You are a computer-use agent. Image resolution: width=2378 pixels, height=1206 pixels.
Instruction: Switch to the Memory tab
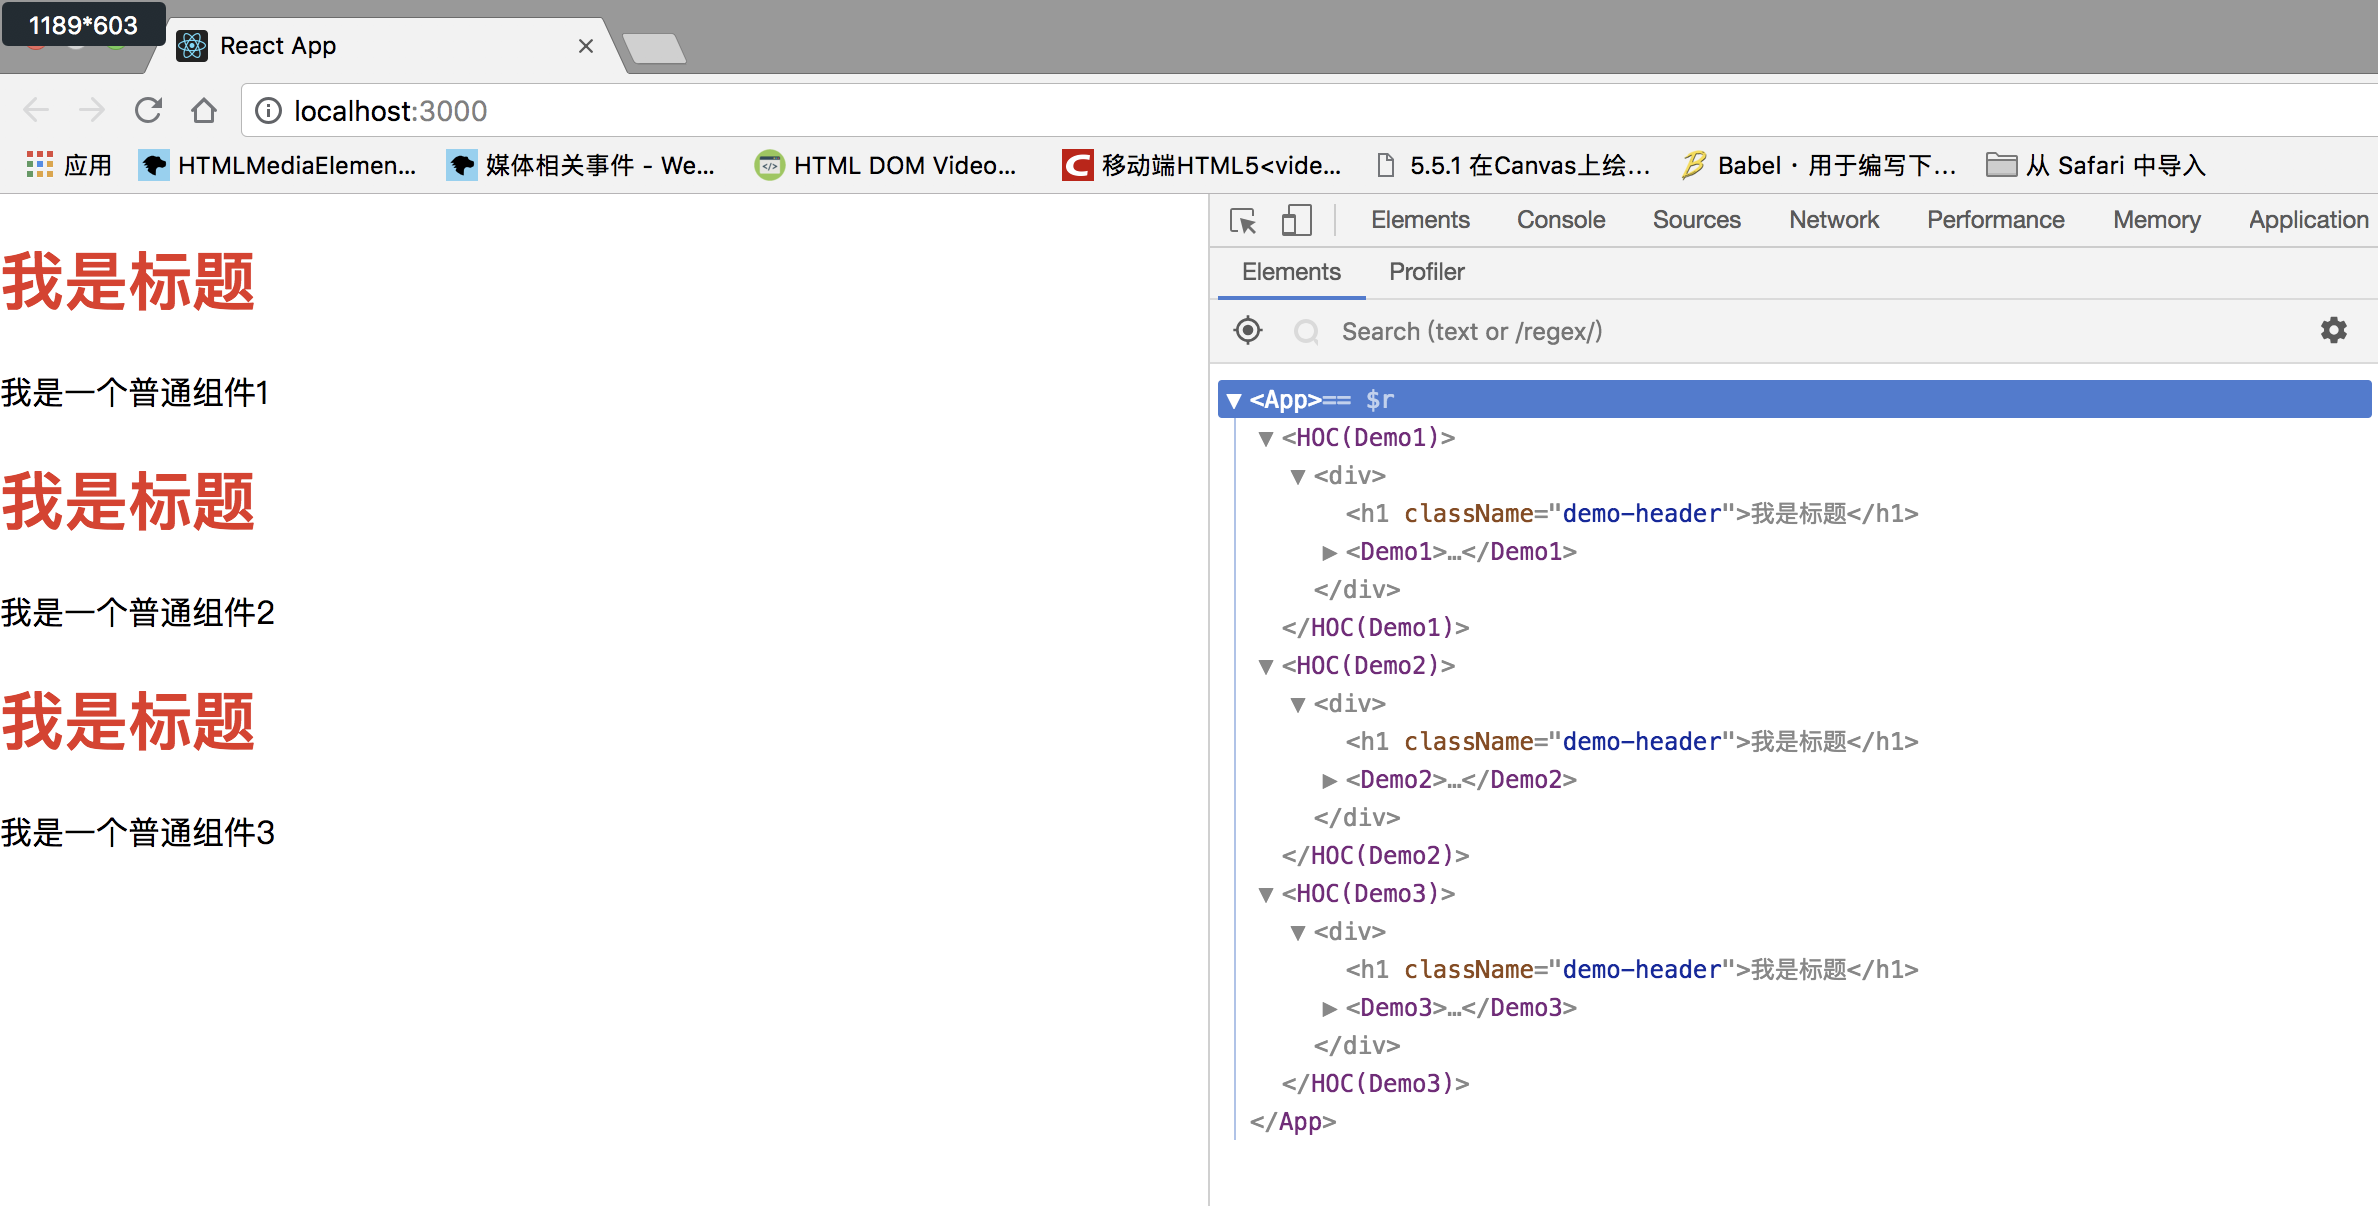click(x=2157, y=220)
